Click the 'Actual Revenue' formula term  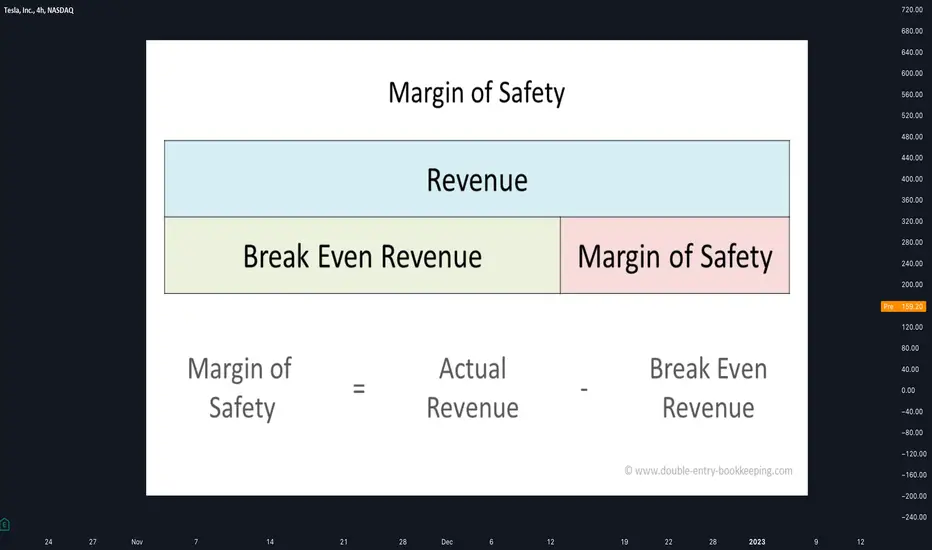(x=473, y=388)
